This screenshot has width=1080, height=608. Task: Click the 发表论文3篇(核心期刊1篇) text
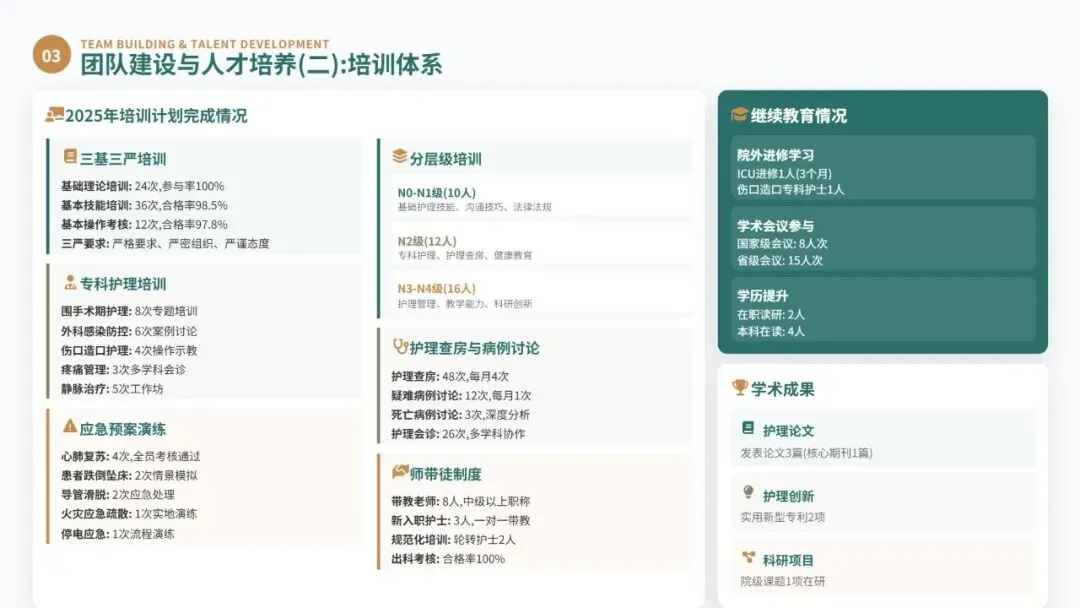coord(807,453)
